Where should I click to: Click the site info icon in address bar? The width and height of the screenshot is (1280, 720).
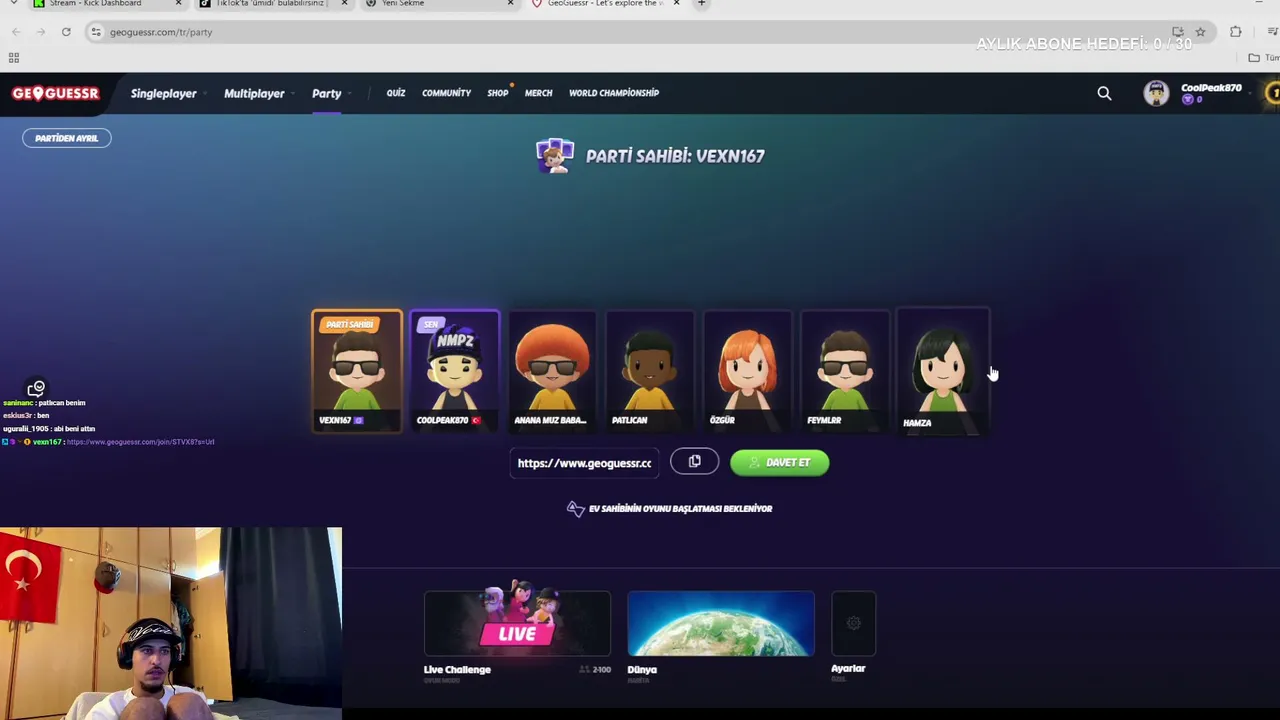[x=96, y=32]
